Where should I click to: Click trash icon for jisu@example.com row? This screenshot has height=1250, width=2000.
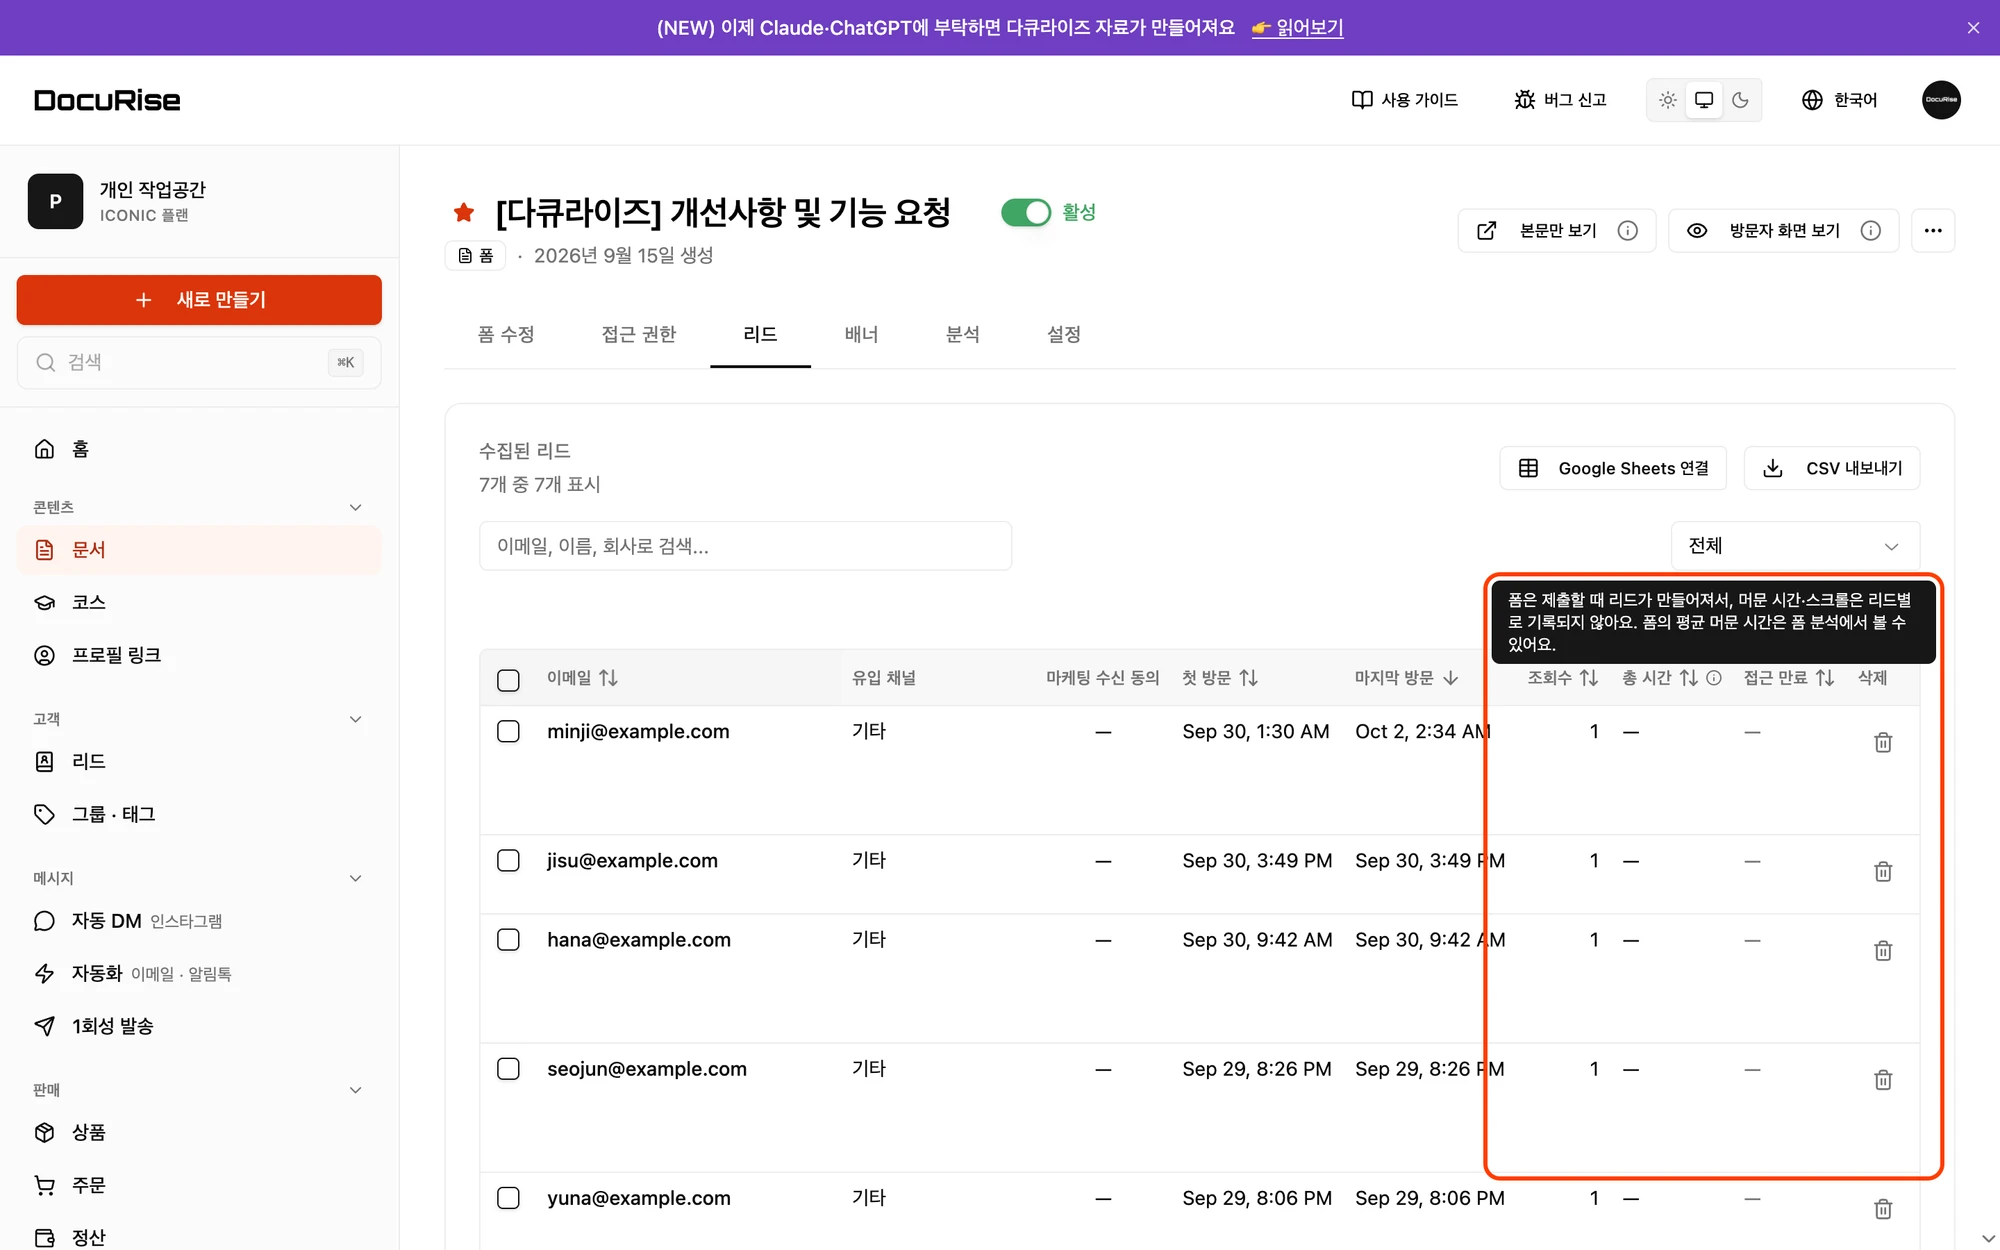pos(1883,871)
